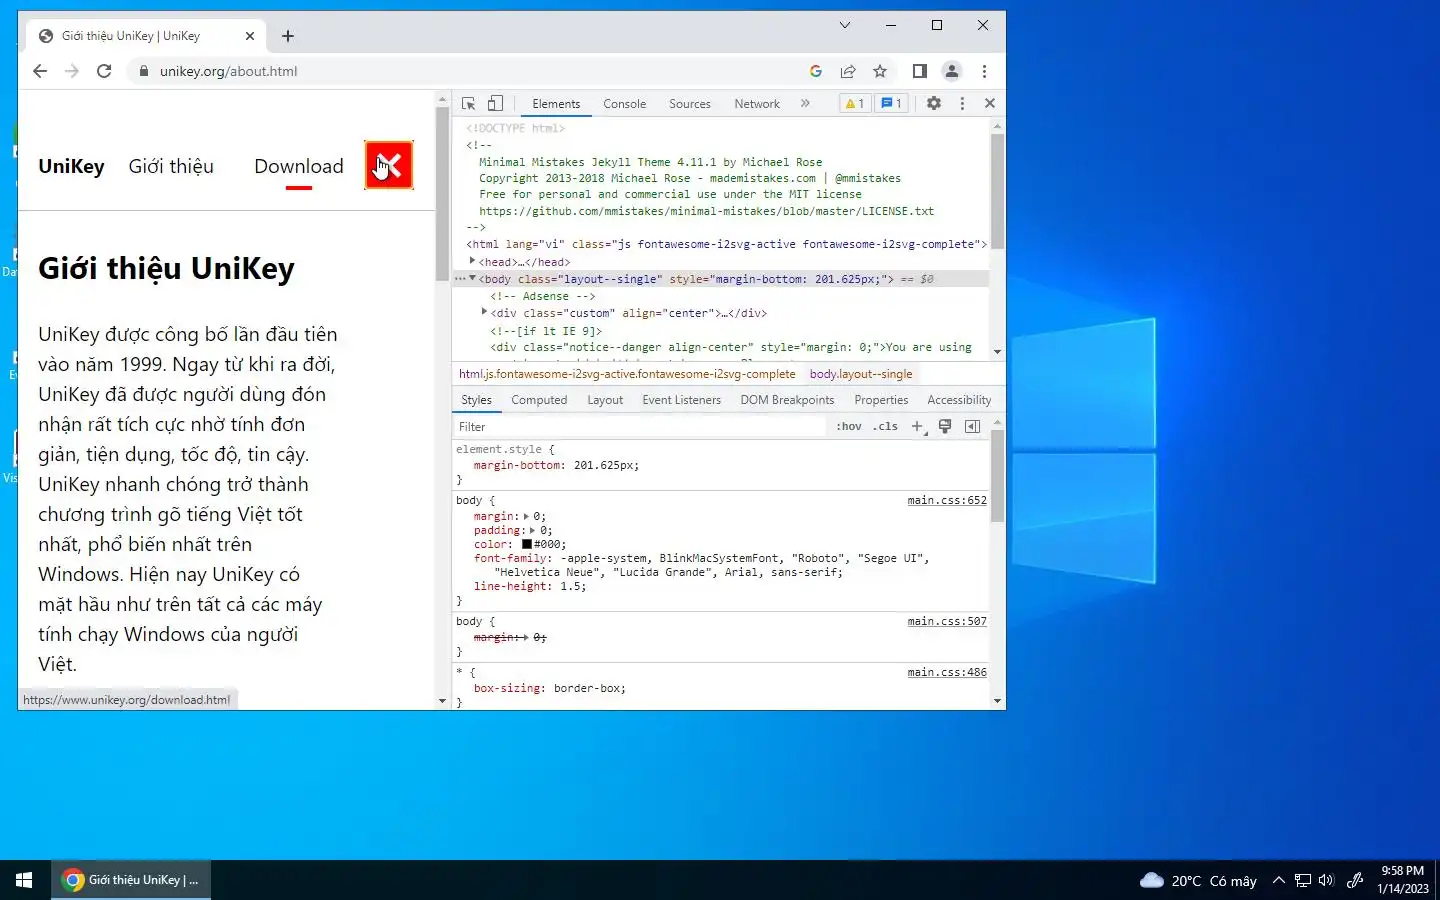The height and width of the screenshot is (900, 1440).
Task: Show hidden system tray icons chevron
Action: [1278, 880]
